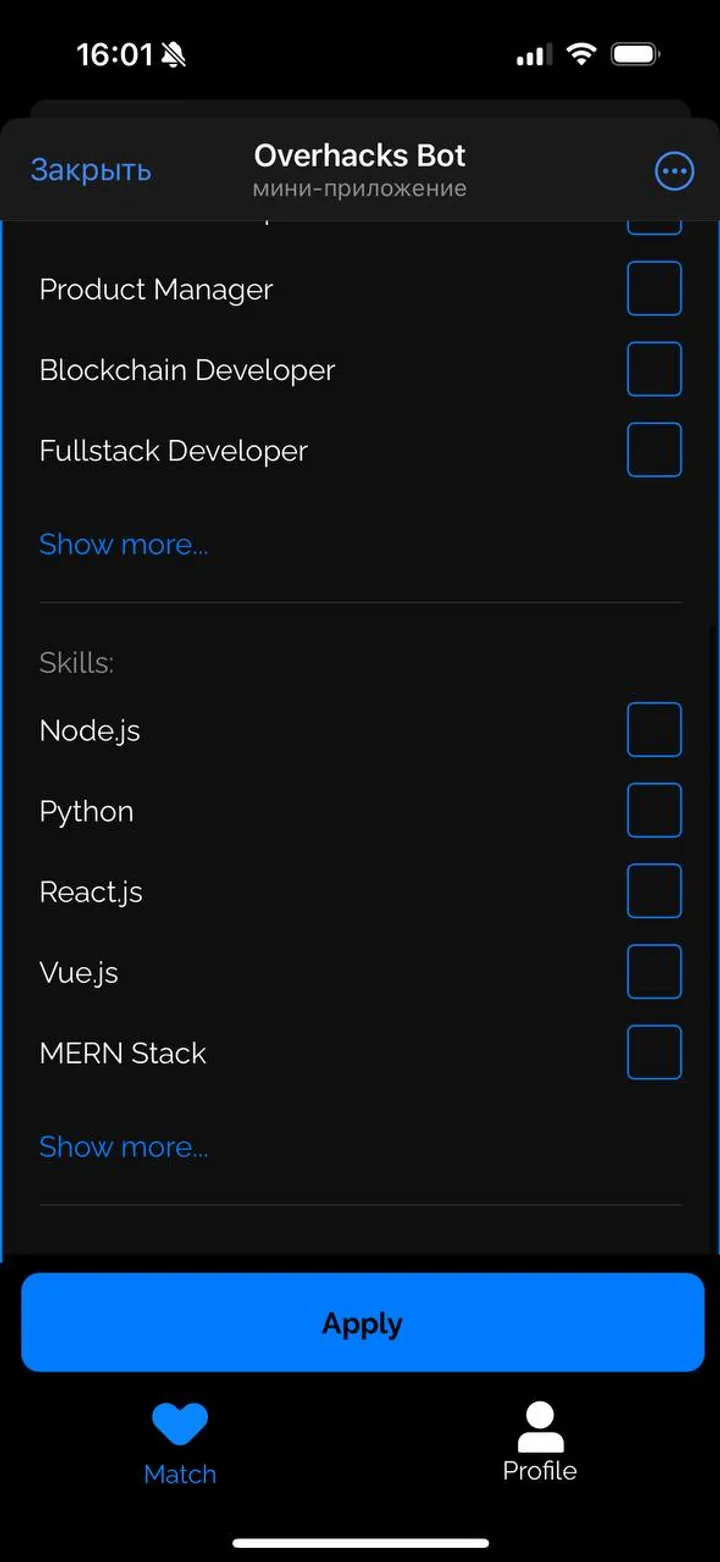Enable the MERN Stack checkbox

click(x=654, y=1052)
